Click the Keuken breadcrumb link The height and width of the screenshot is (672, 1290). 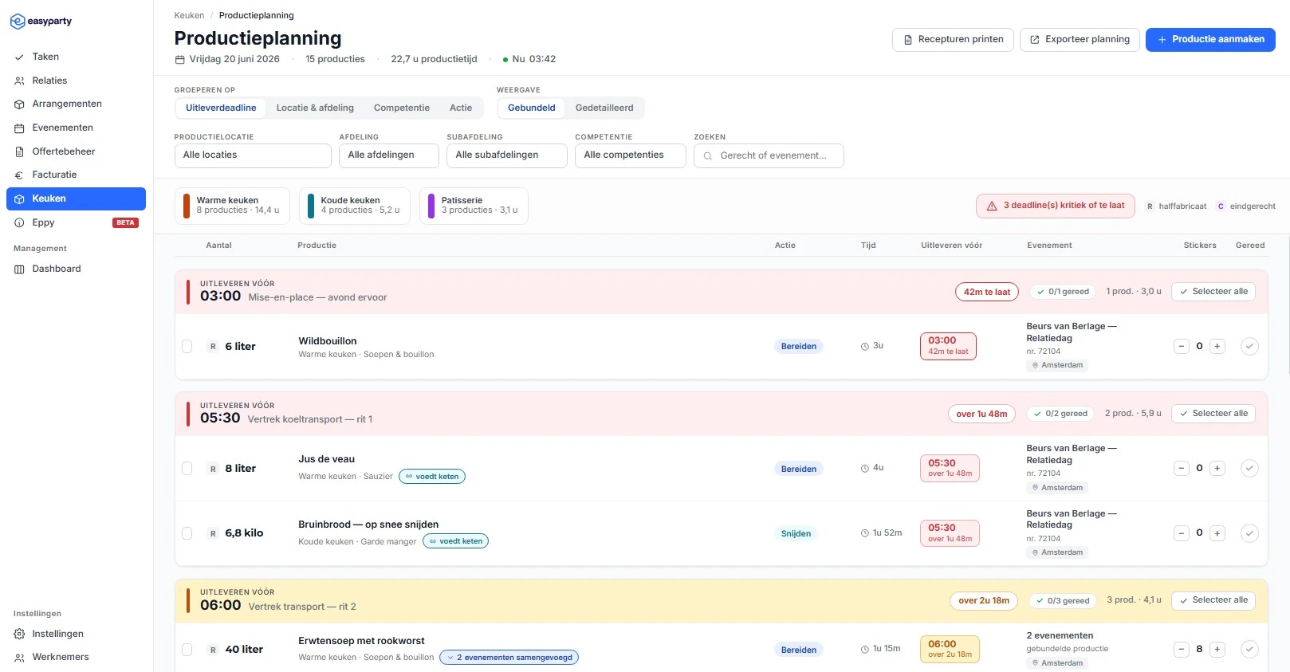point(189,16)
